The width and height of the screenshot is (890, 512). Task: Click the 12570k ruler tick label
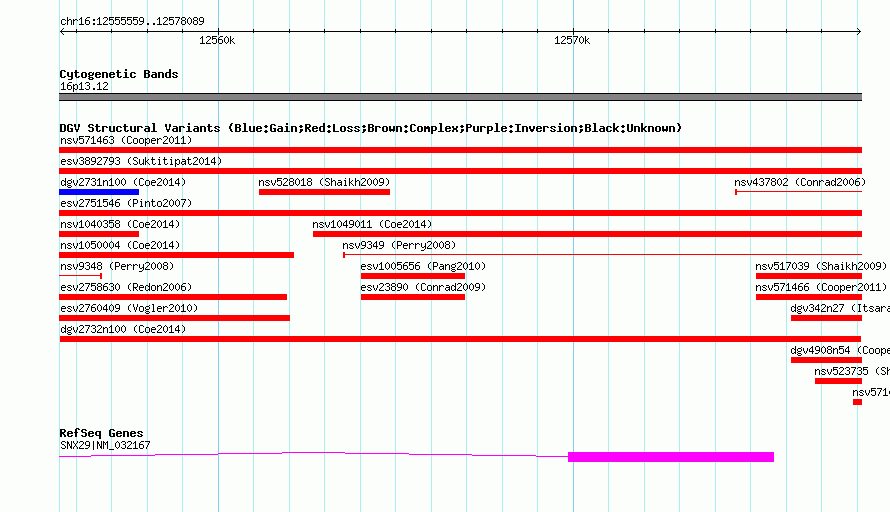[x=572, y=40]
